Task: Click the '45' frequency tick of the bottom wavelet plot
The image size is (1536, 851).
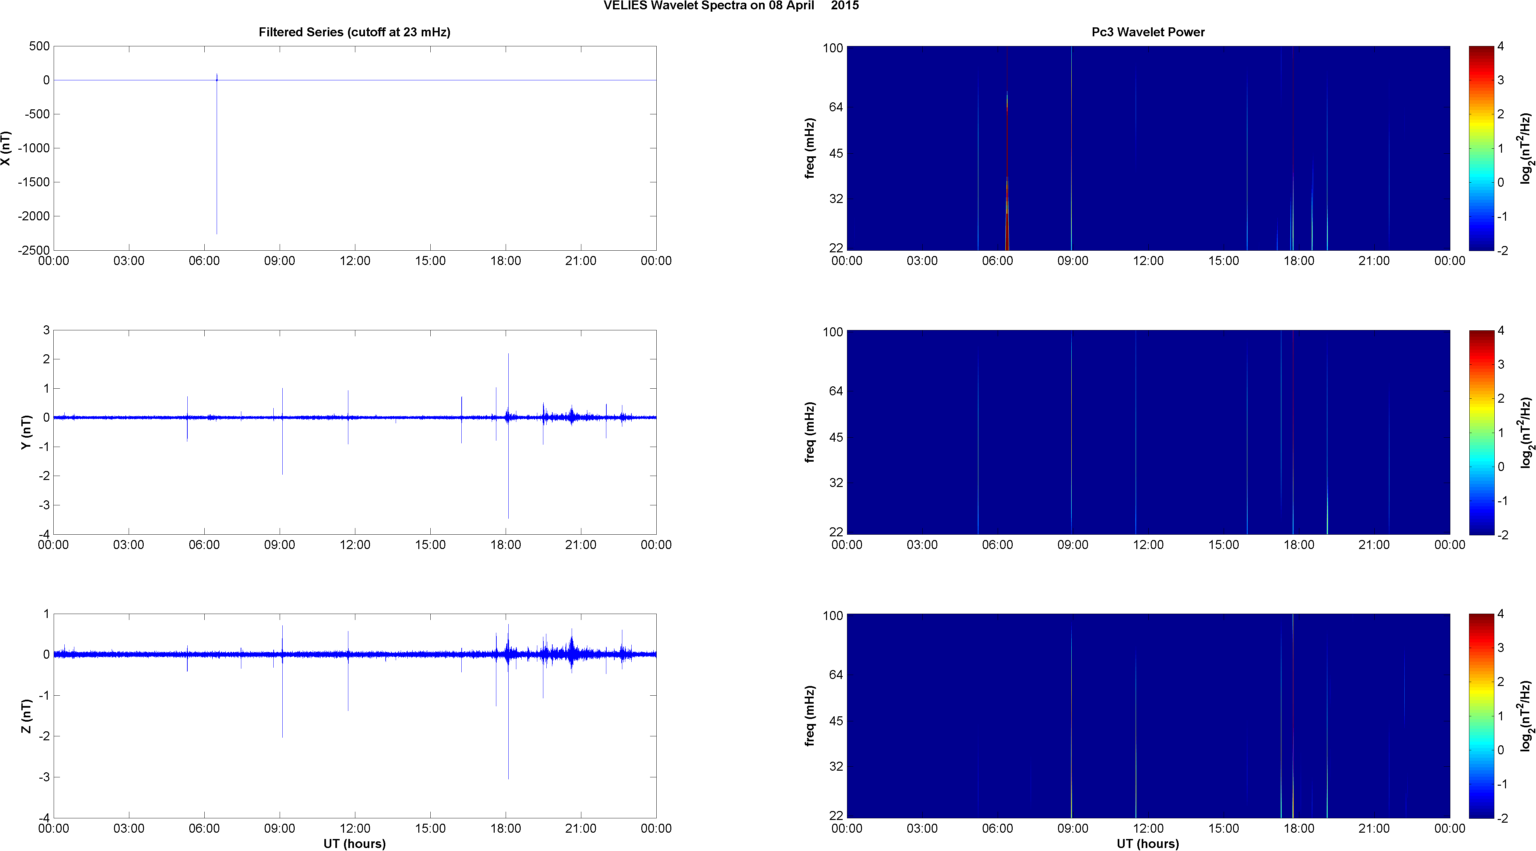Action: point(837,721)
